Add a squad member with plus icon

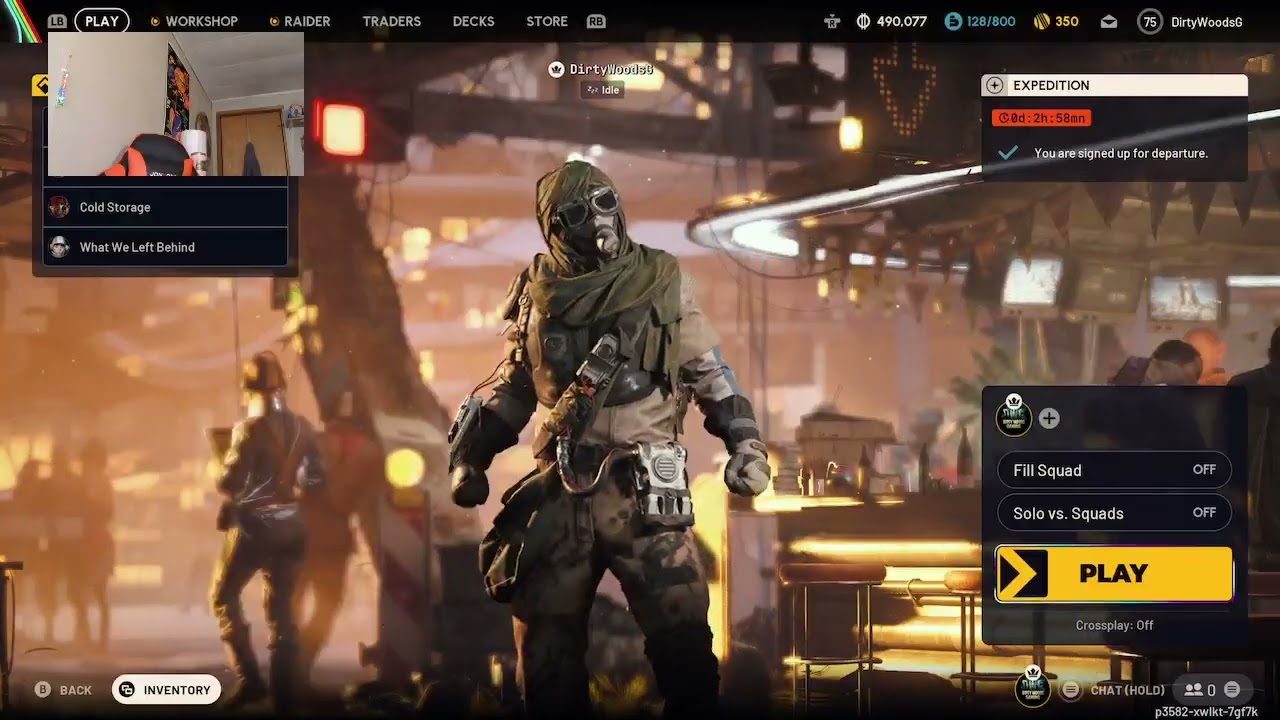[x=1049, y=419]
